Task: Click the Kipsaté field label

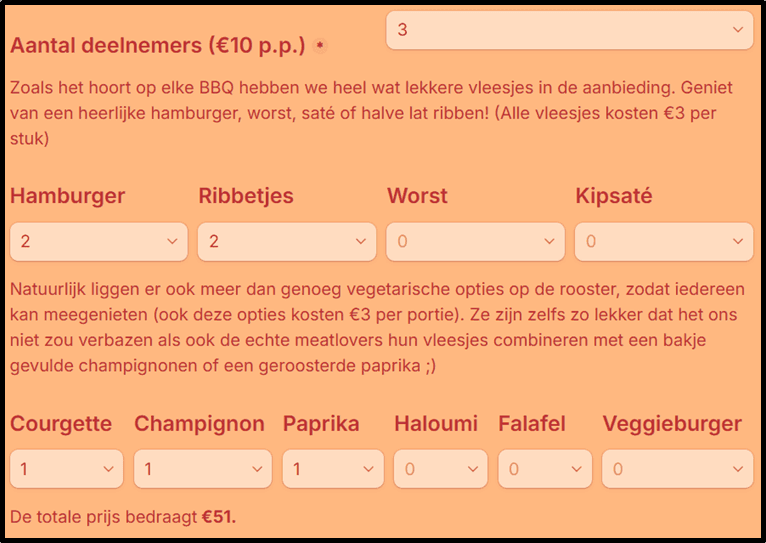Action: [613, 196]
